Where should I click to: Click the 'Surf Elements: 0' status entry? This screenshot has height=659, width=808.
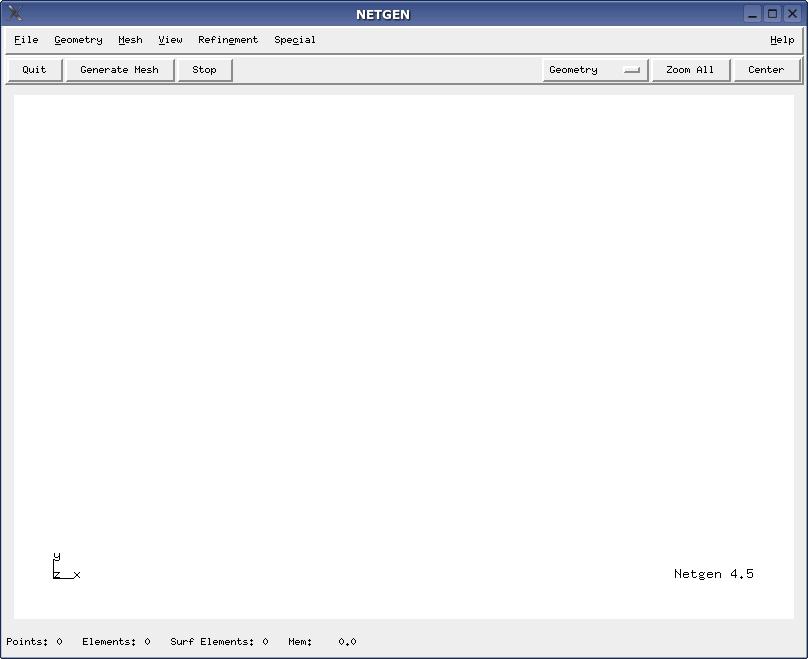click(x=220, y=641)
